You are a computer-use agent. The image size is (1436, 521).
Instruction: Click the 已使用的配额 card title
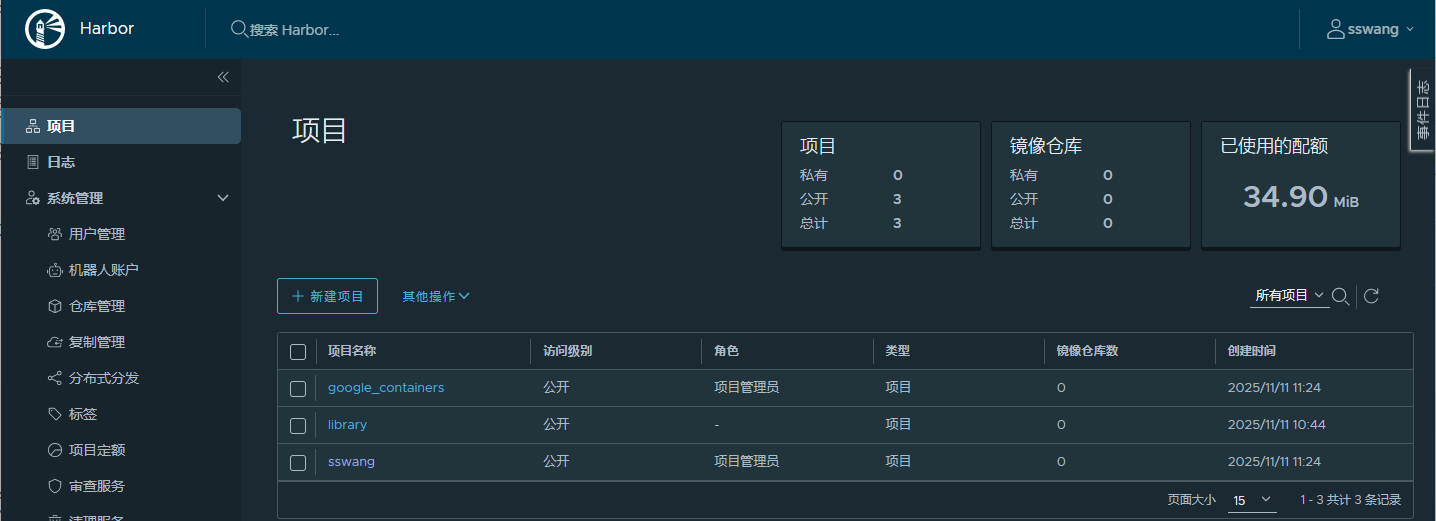1274,146
